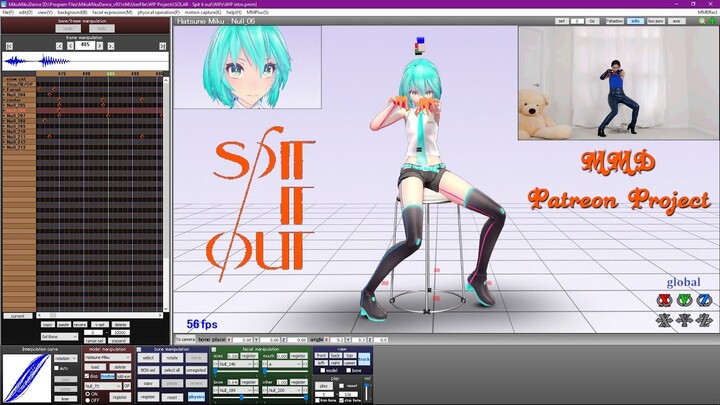
Task: Toggle the stop frame checkbox
Action: pyautogui.click(x=341, y=400)
